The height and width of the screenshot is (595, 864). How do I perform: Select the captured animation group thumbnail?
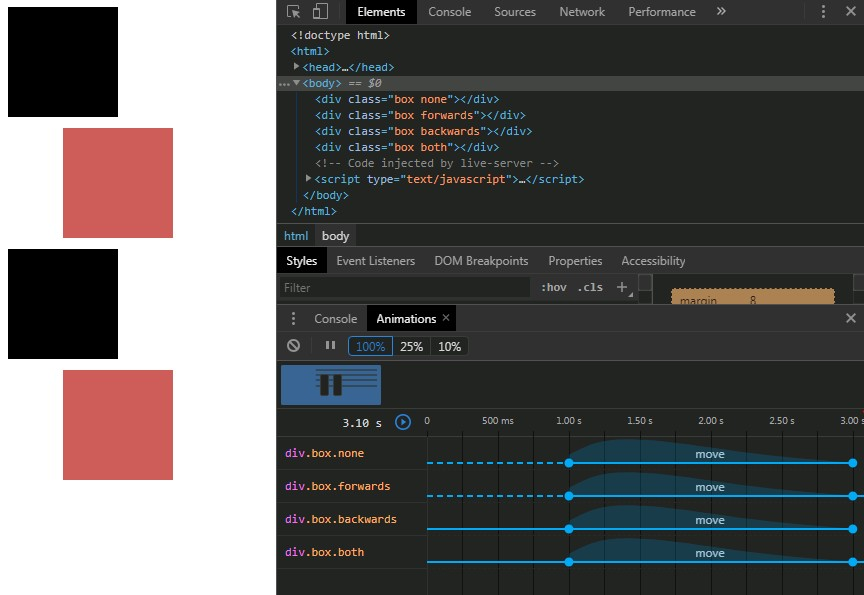[x=331, y=385]
